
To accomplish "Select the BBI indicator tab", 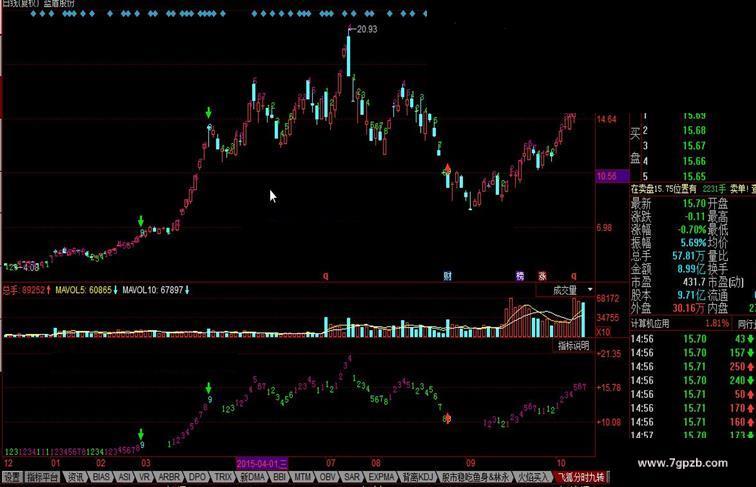I will point(279,477).
